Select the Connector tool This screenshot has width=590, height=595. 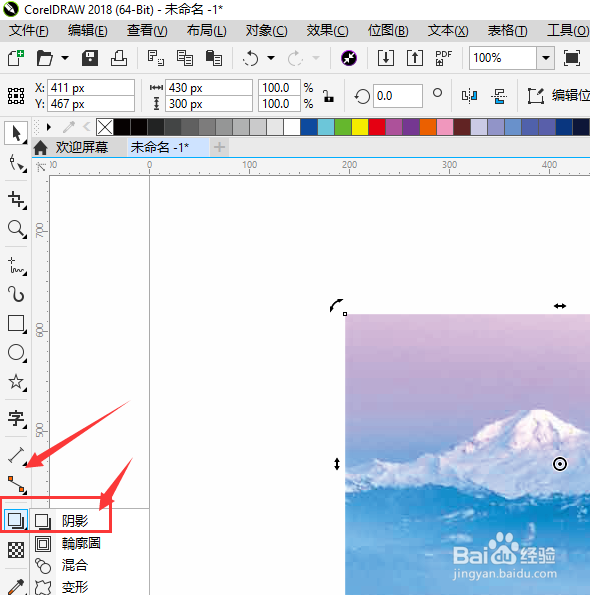(16, 484)
